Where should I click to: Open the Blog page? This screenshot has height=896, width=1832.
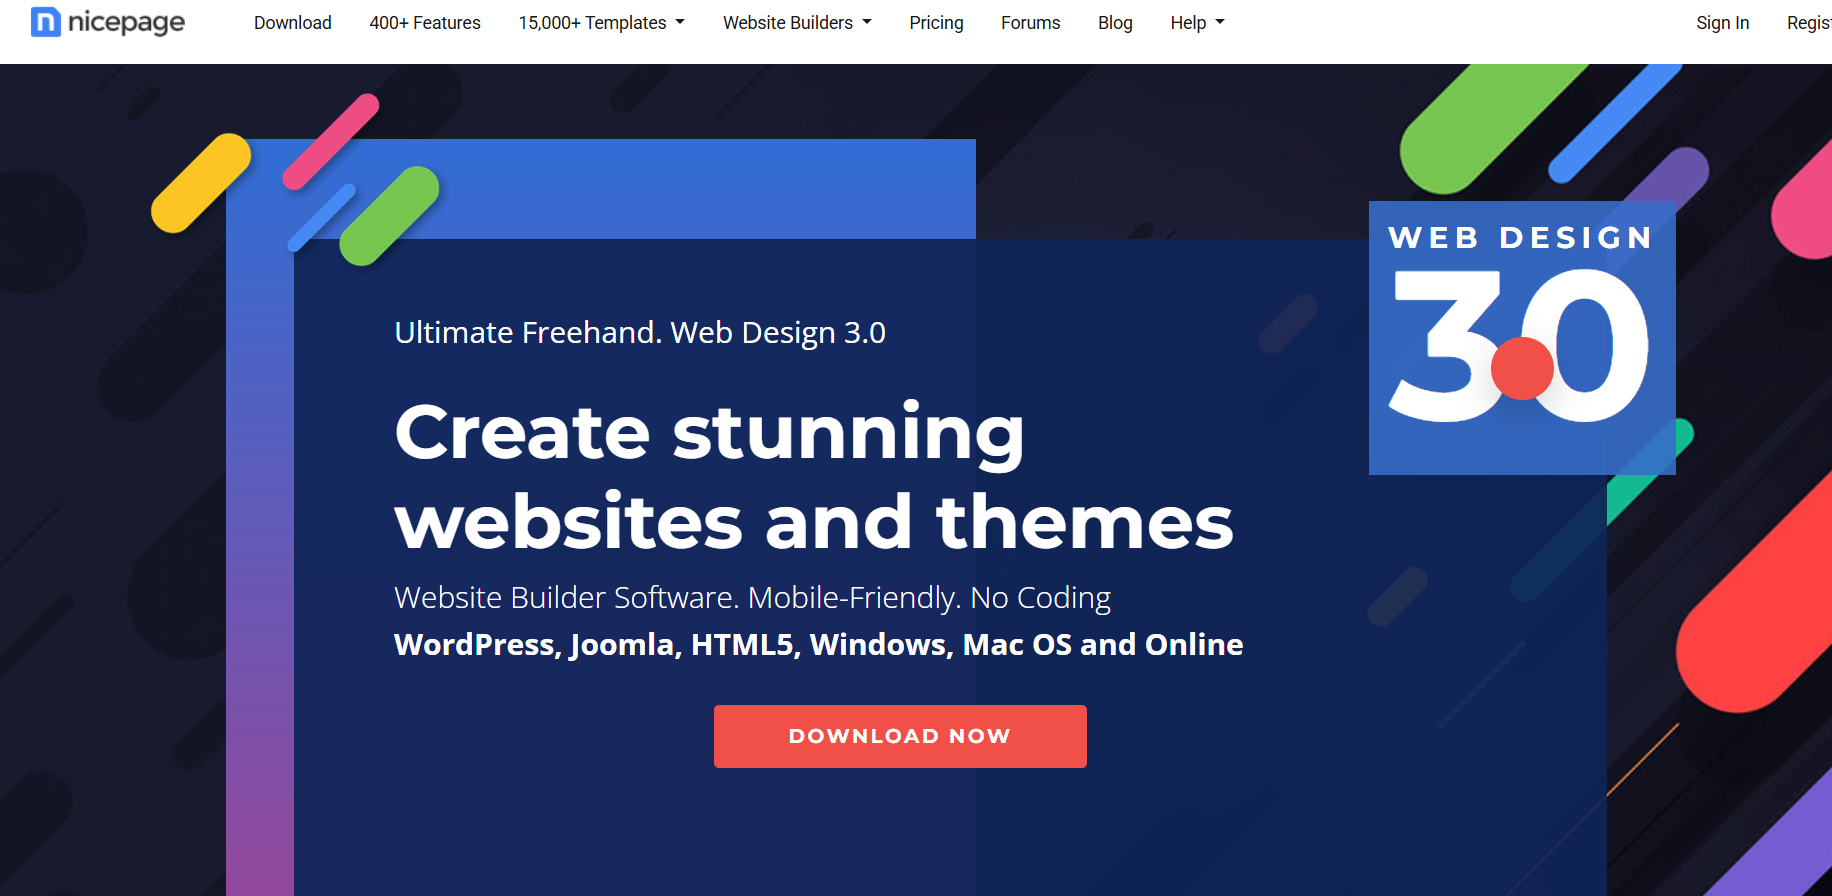(1115, 23)
